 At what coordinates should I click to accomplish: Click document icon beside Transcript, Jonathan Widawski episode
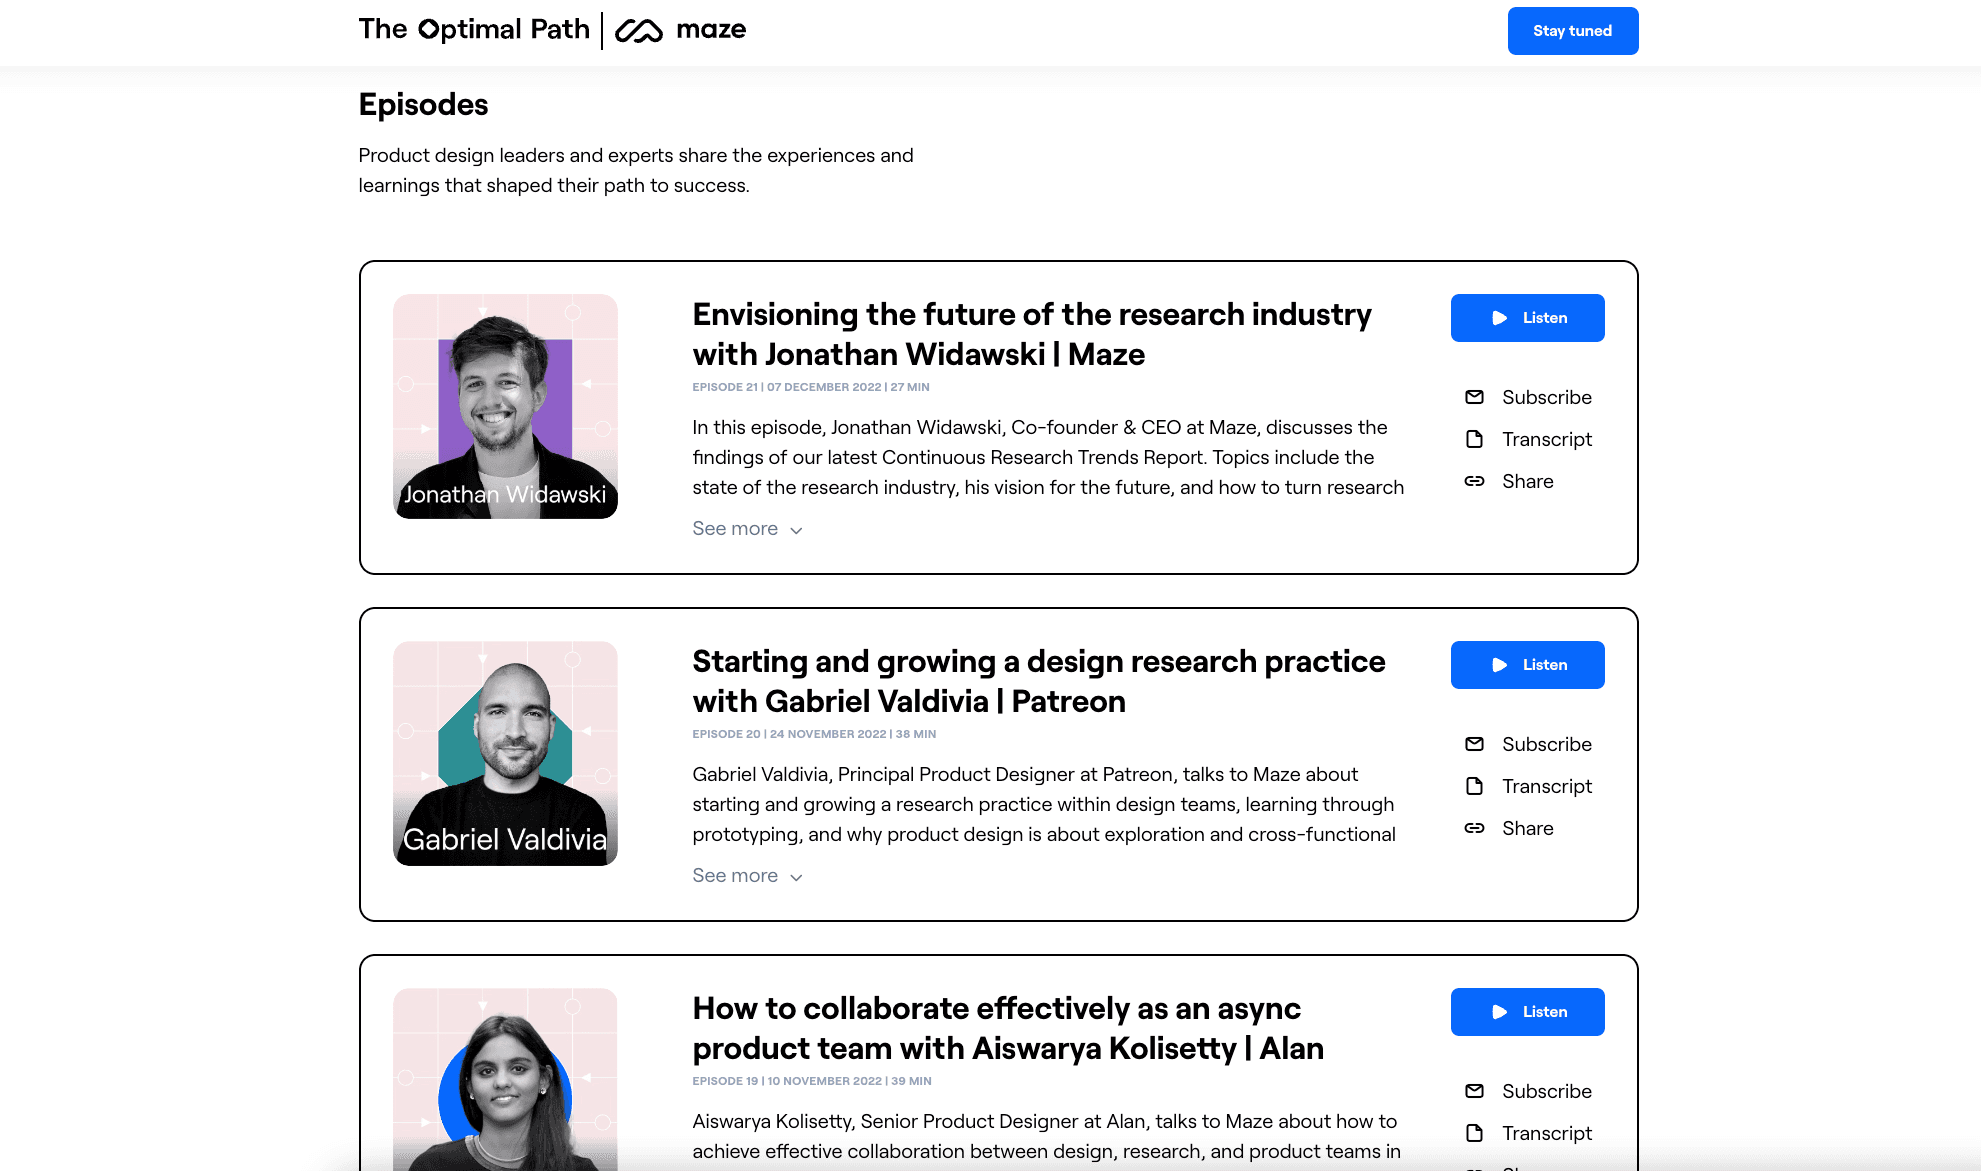pyautogui.click(x=1474, y=439)
